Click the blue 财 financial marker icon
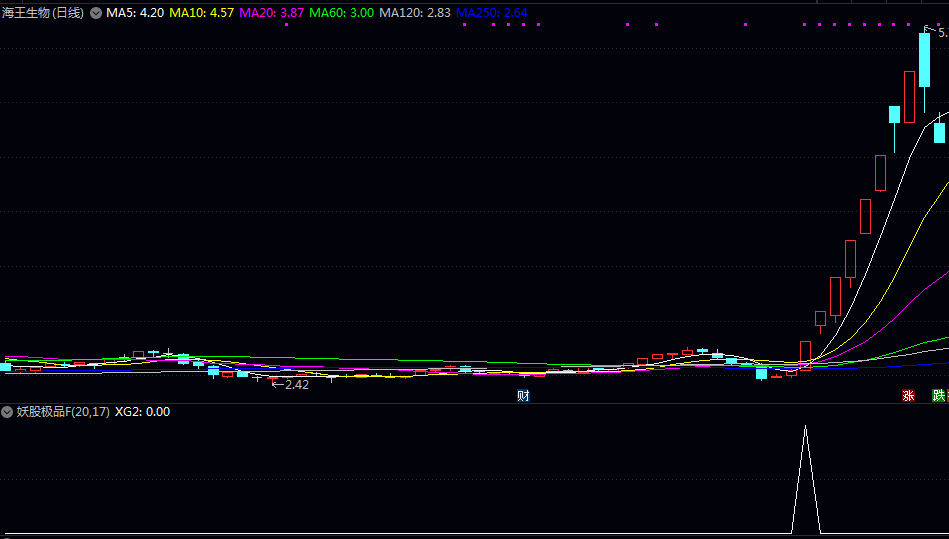The height and width of the screenshot is (539, 949). 523,396
